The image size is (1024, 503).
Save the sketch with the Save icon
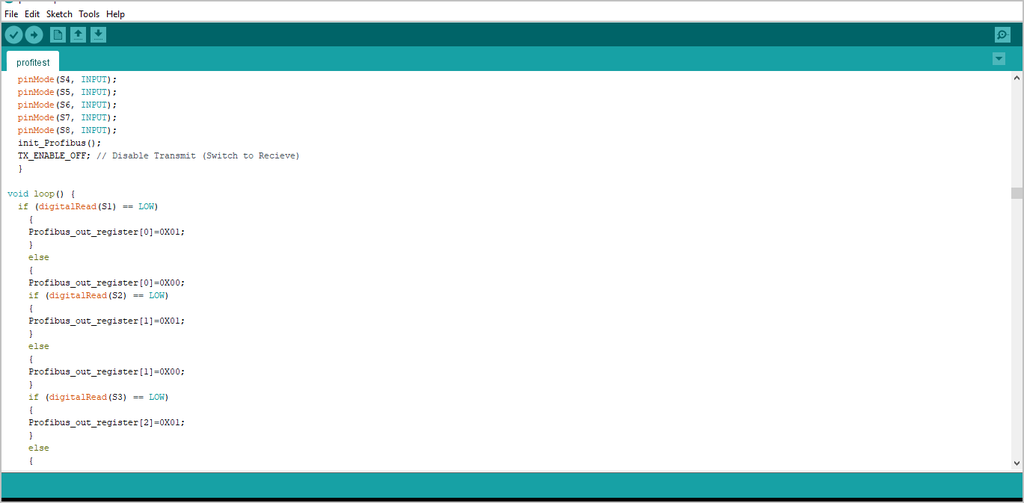(x=98, y=35)
